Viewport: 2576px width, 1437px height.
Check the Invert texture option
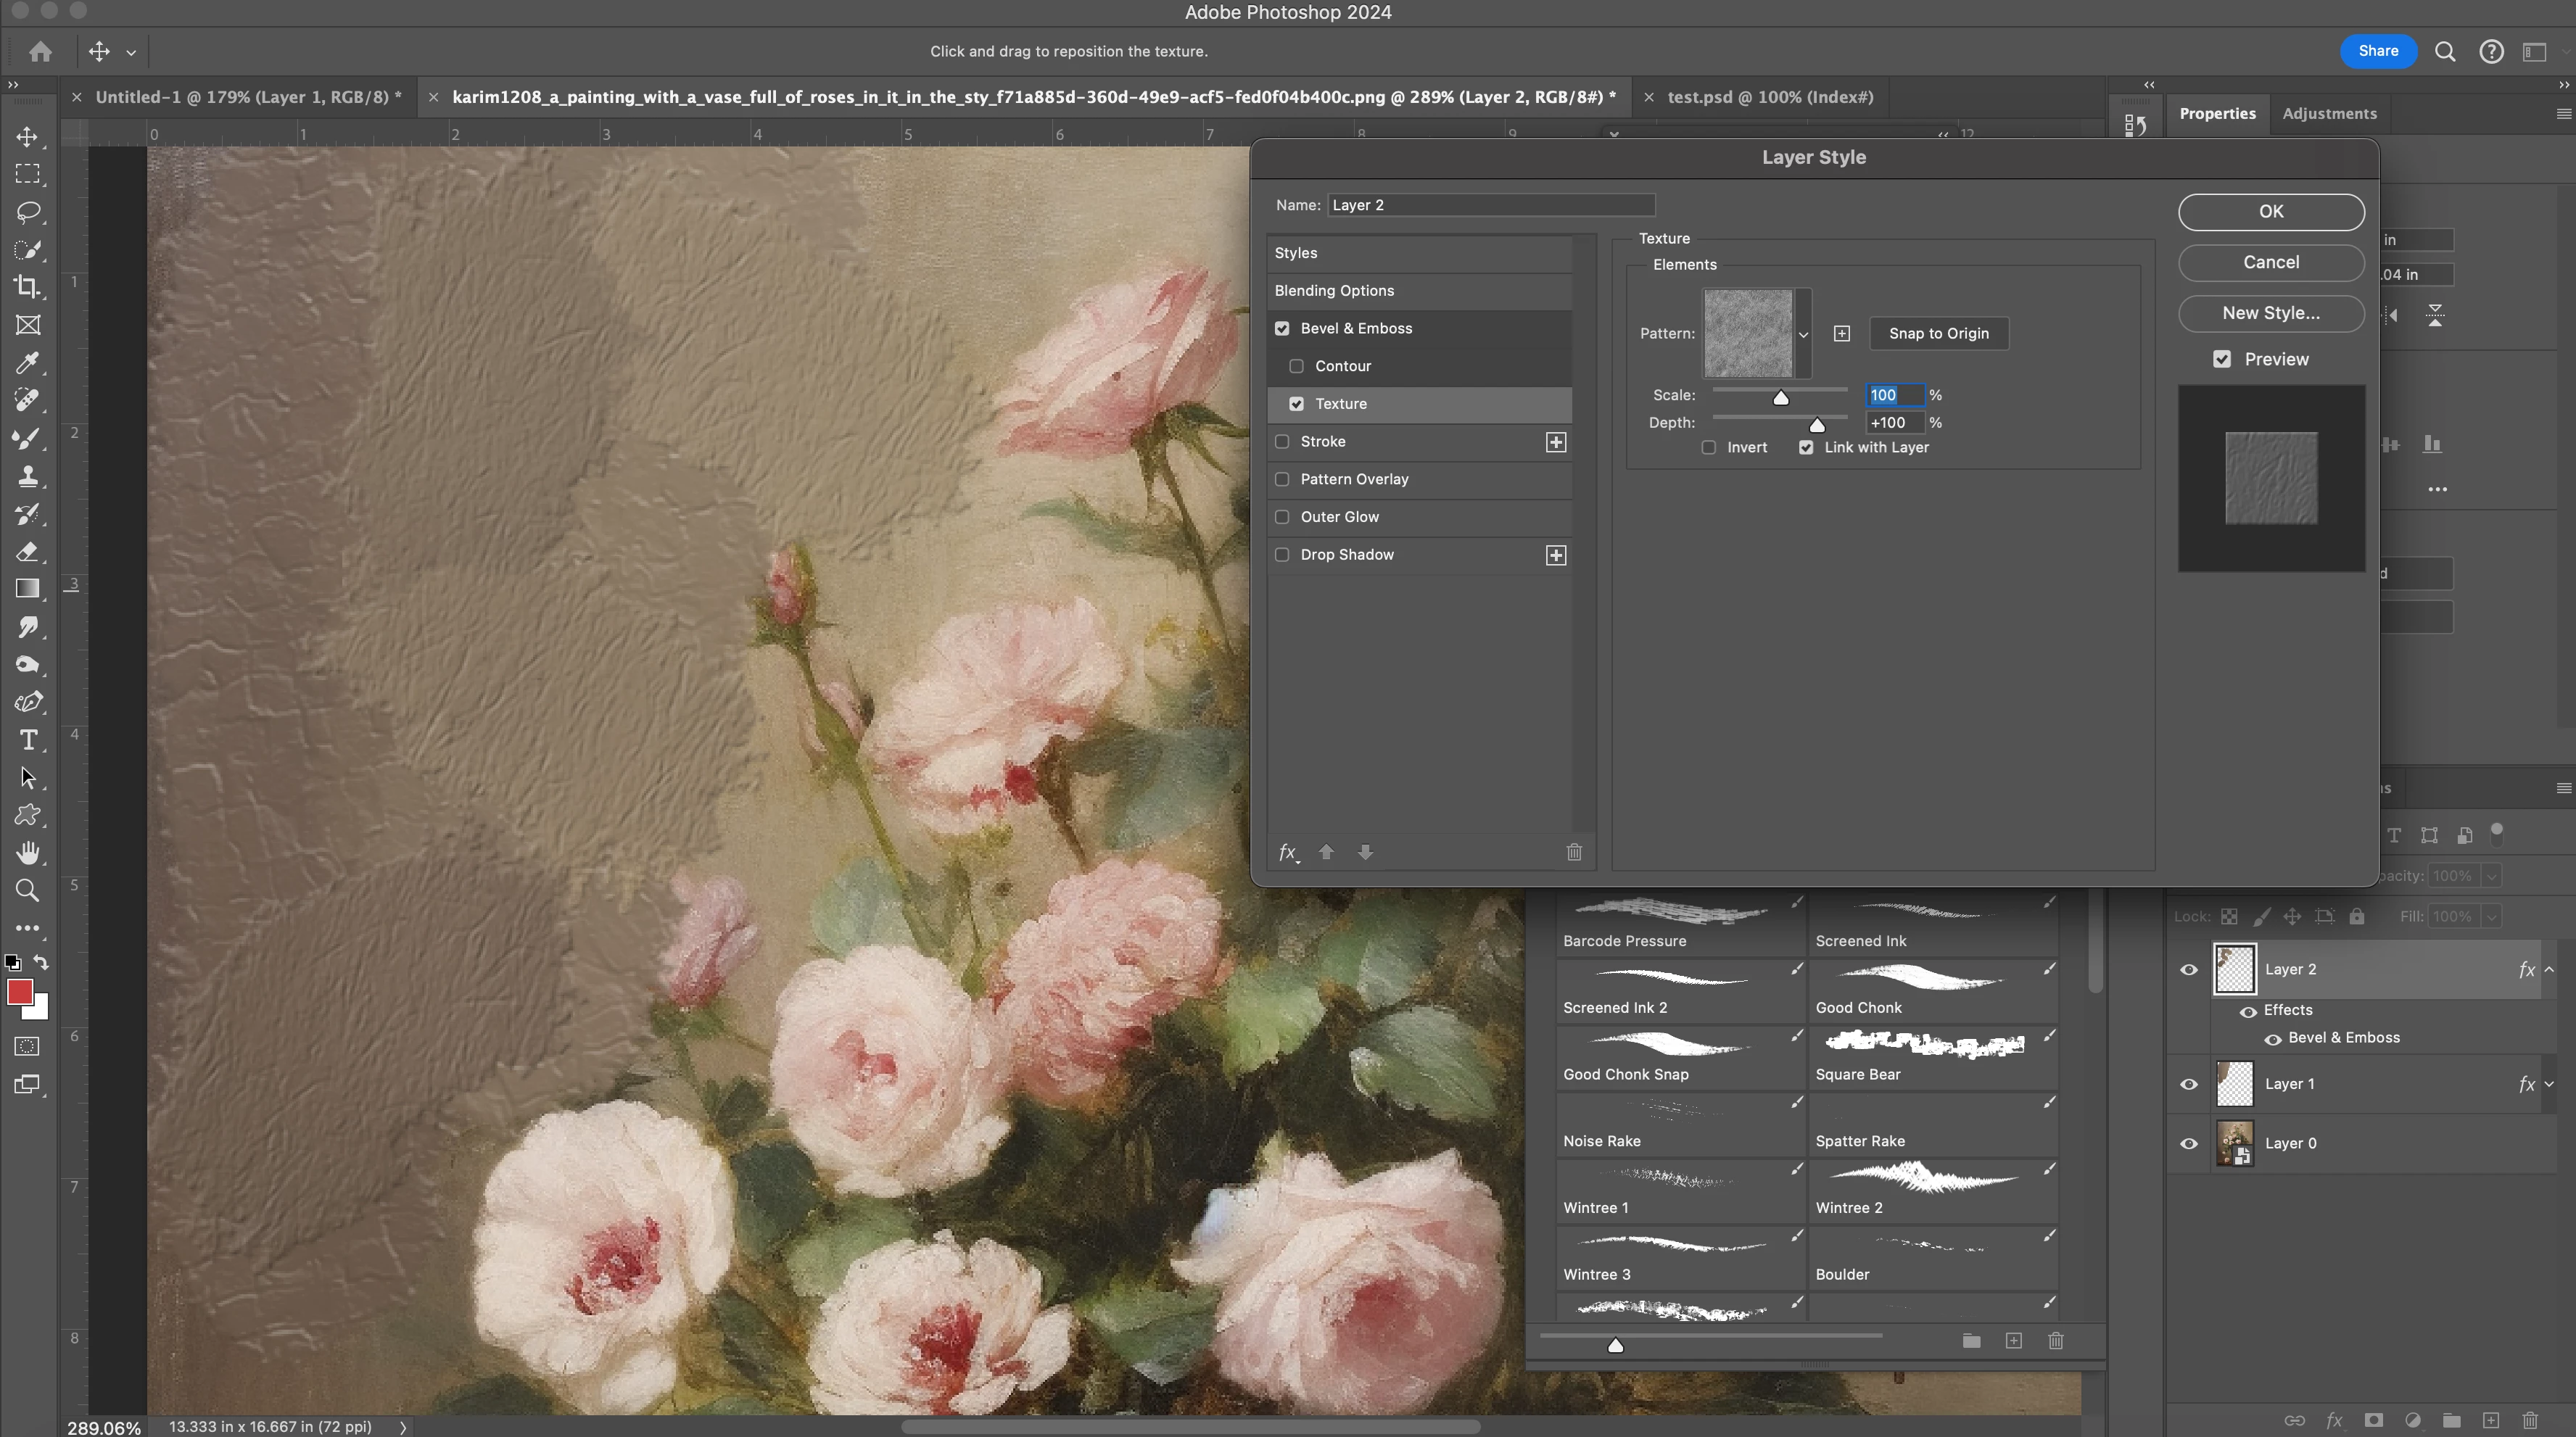coord(1708,448)
